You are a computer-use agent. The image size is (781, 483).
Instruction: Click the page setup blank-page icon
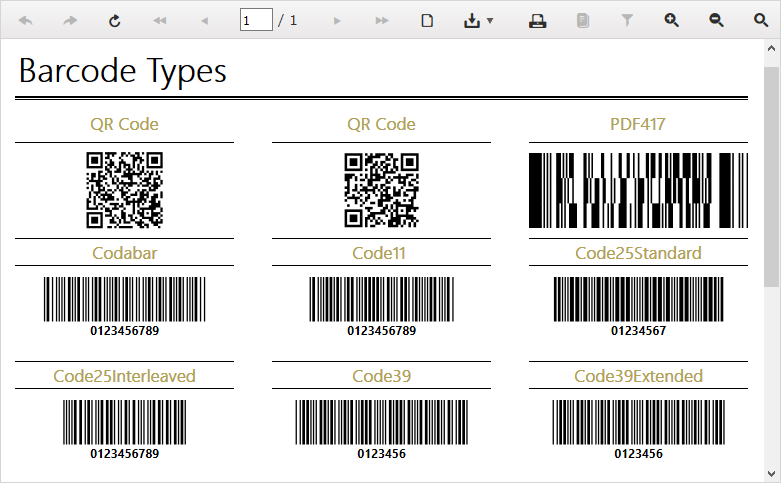click(427, 20)
